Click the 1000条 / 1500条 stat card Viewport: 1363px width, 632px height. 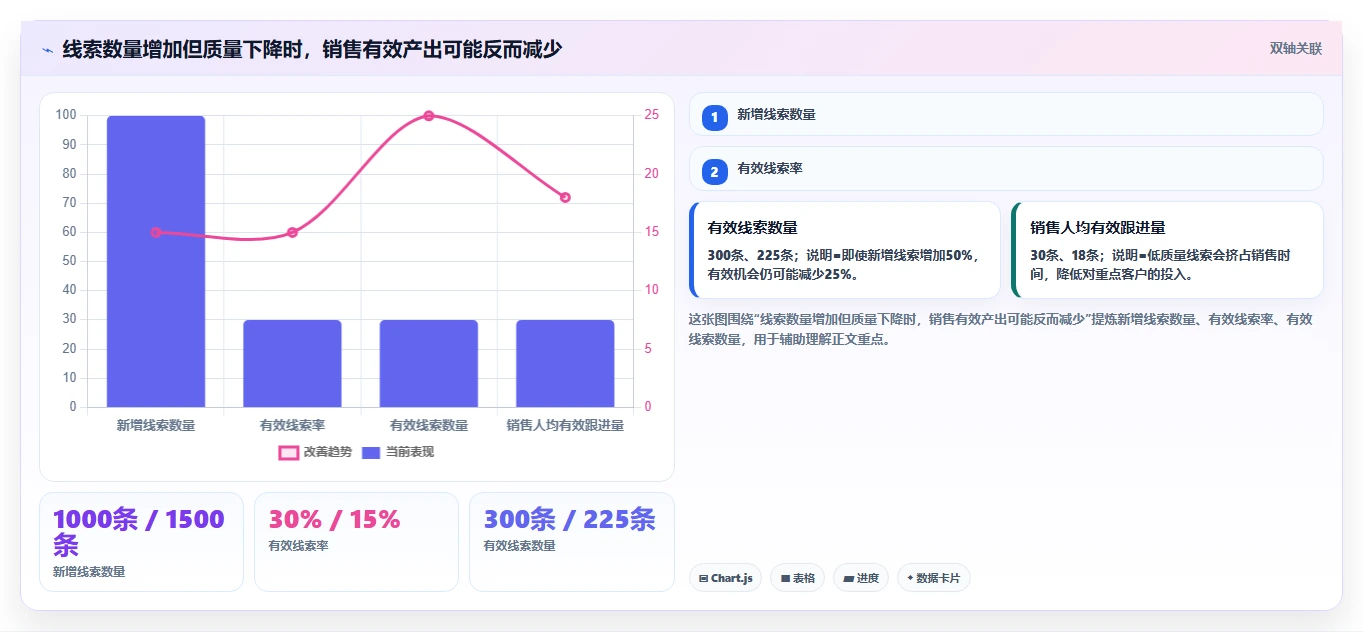click(x=141, y=542)
